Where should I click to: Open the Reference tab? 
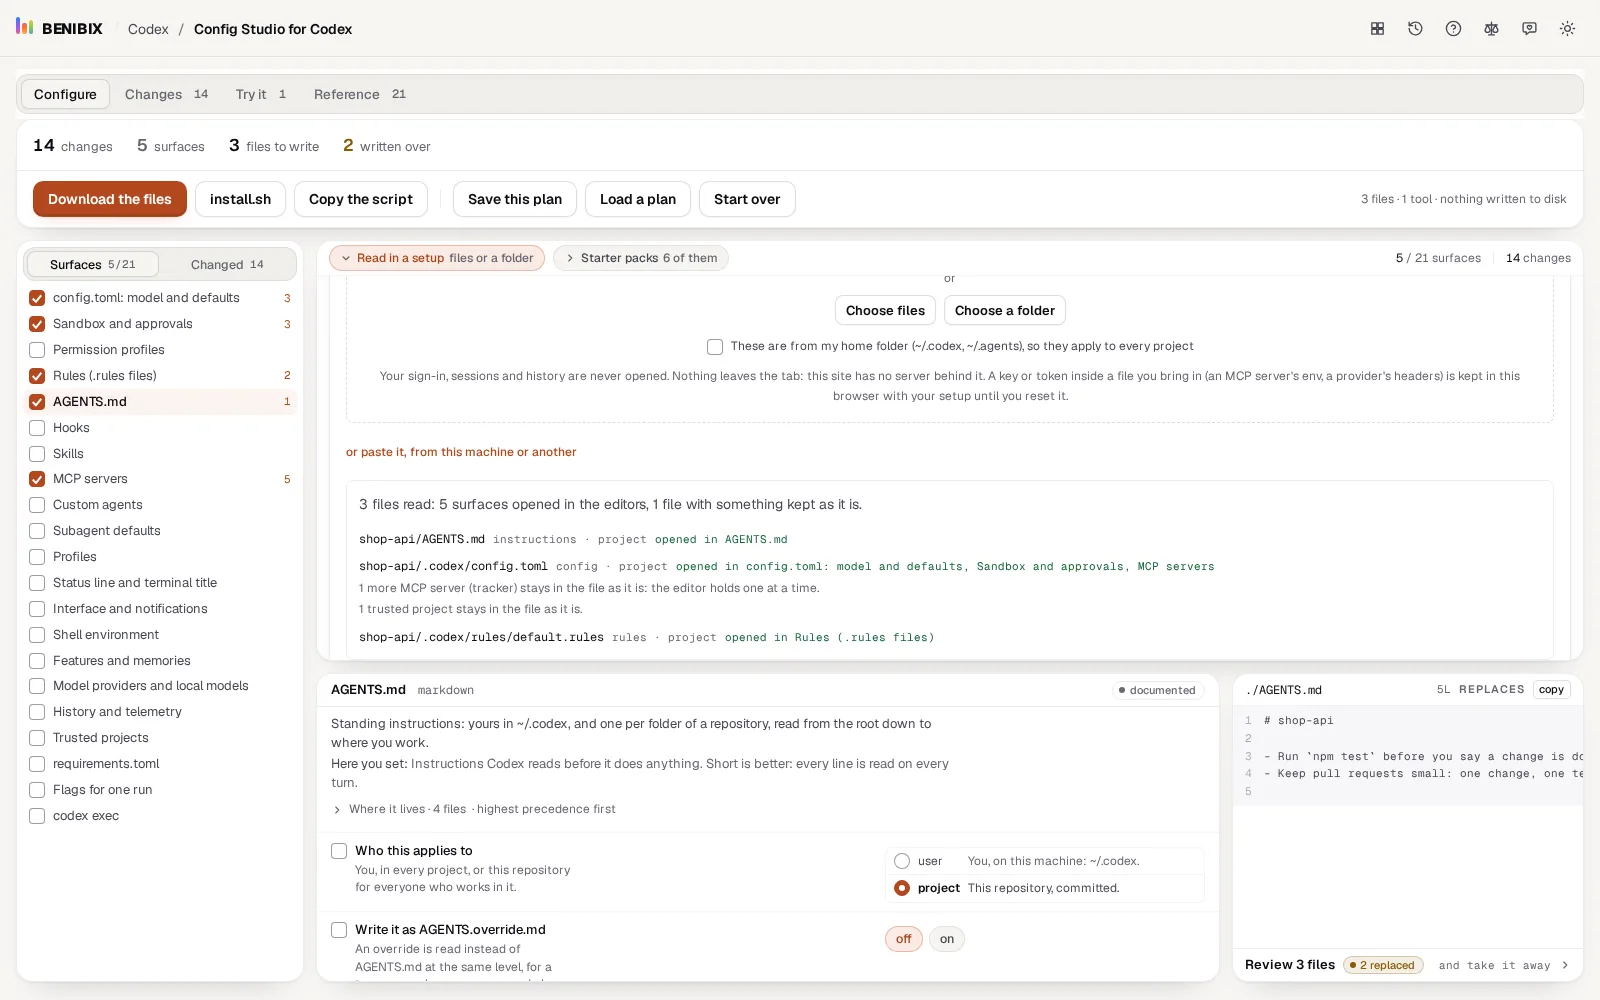click(359, 94)
